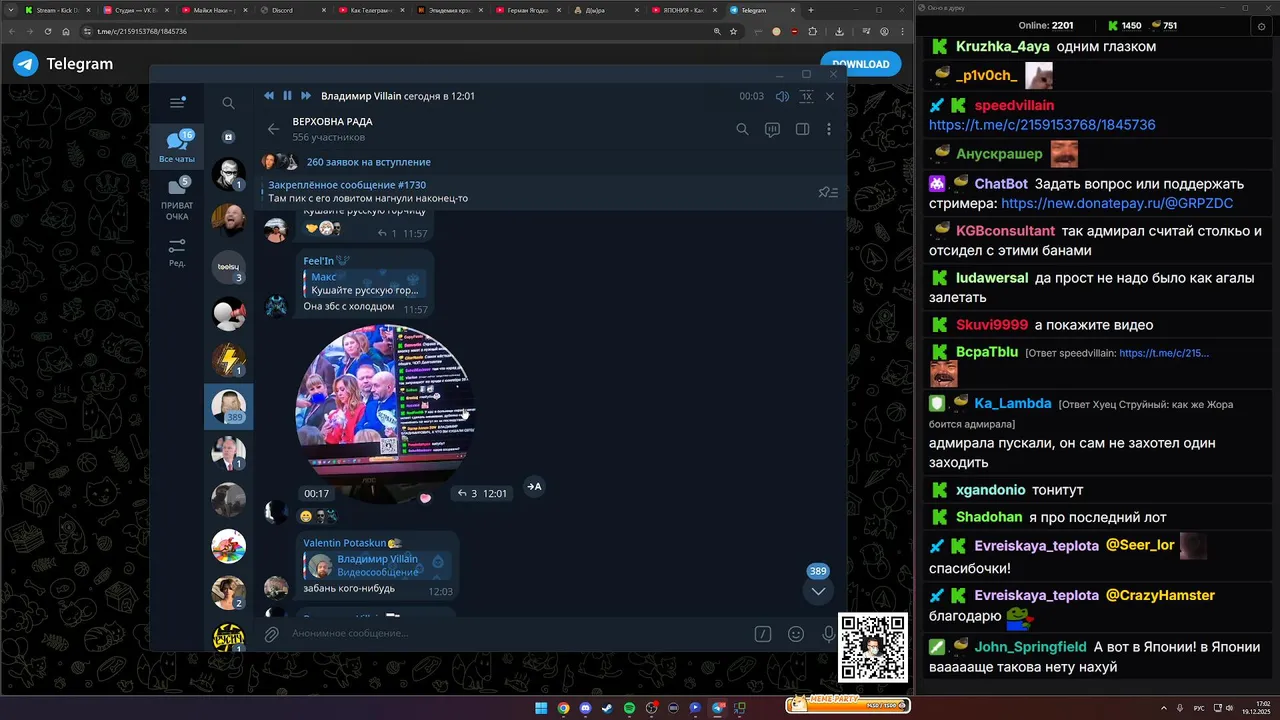
Task: Click the browser home icon
Action: coord(67,31)
